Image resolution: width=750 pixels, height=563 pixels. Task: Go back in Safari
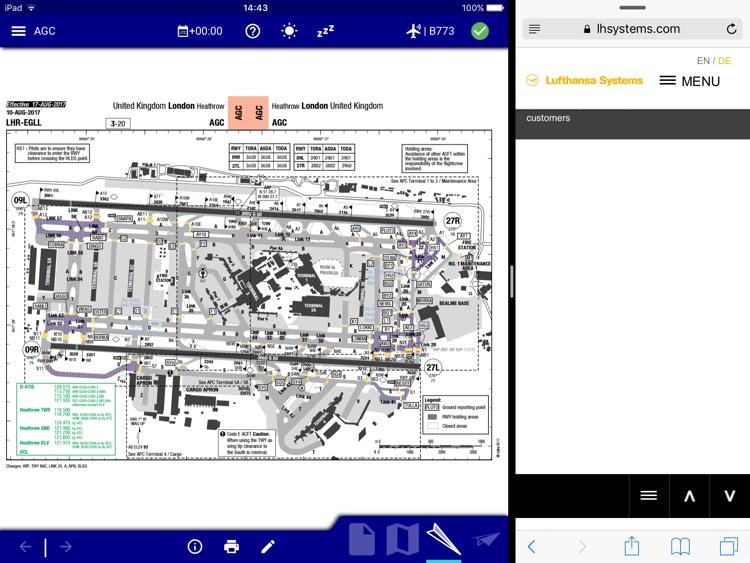click(x=531, y=546)
